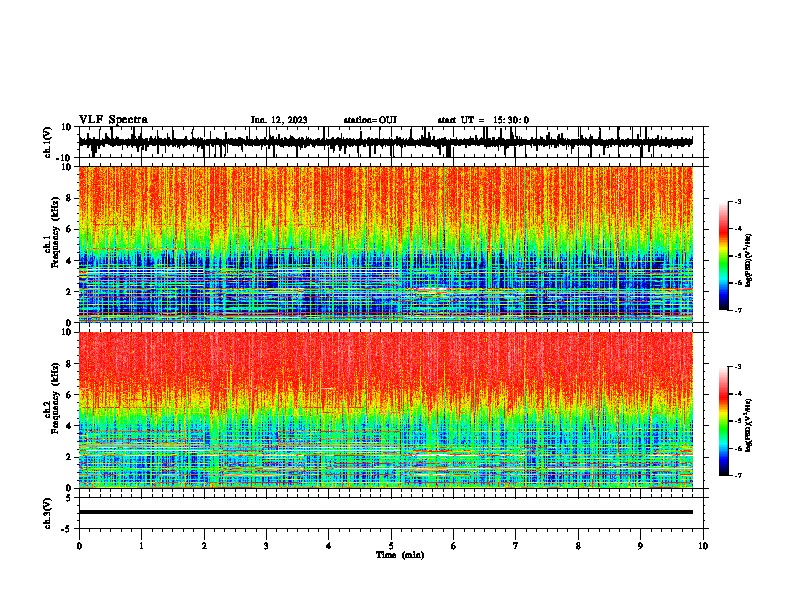
Task: Click the "station=OUI" header label
Action: point(370,120)
